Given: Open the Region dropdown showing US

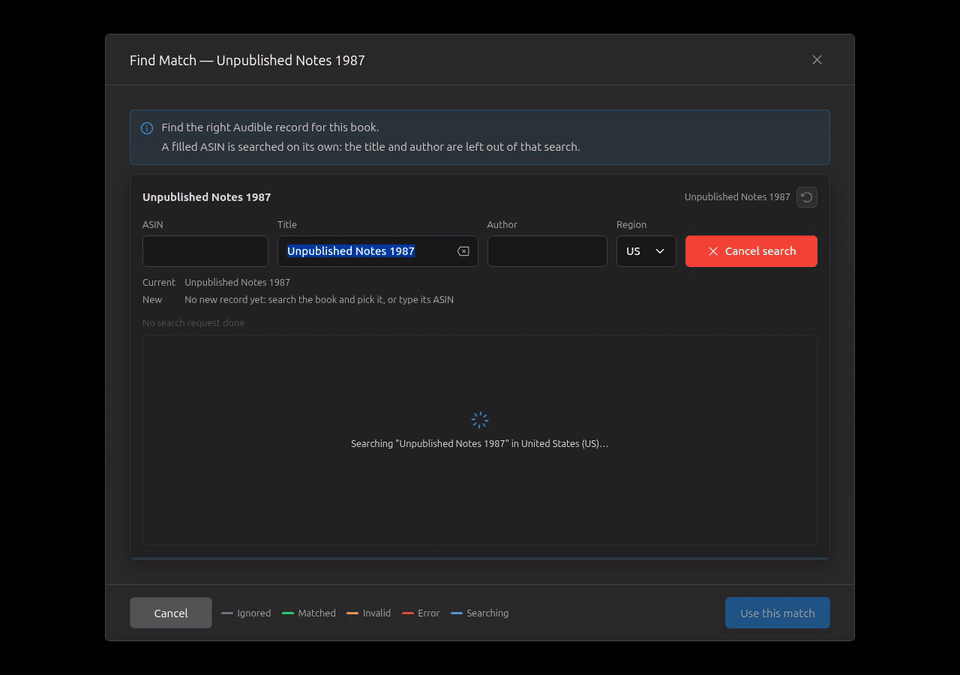Looking at the screenshot, I should click(x=646, y=251).
